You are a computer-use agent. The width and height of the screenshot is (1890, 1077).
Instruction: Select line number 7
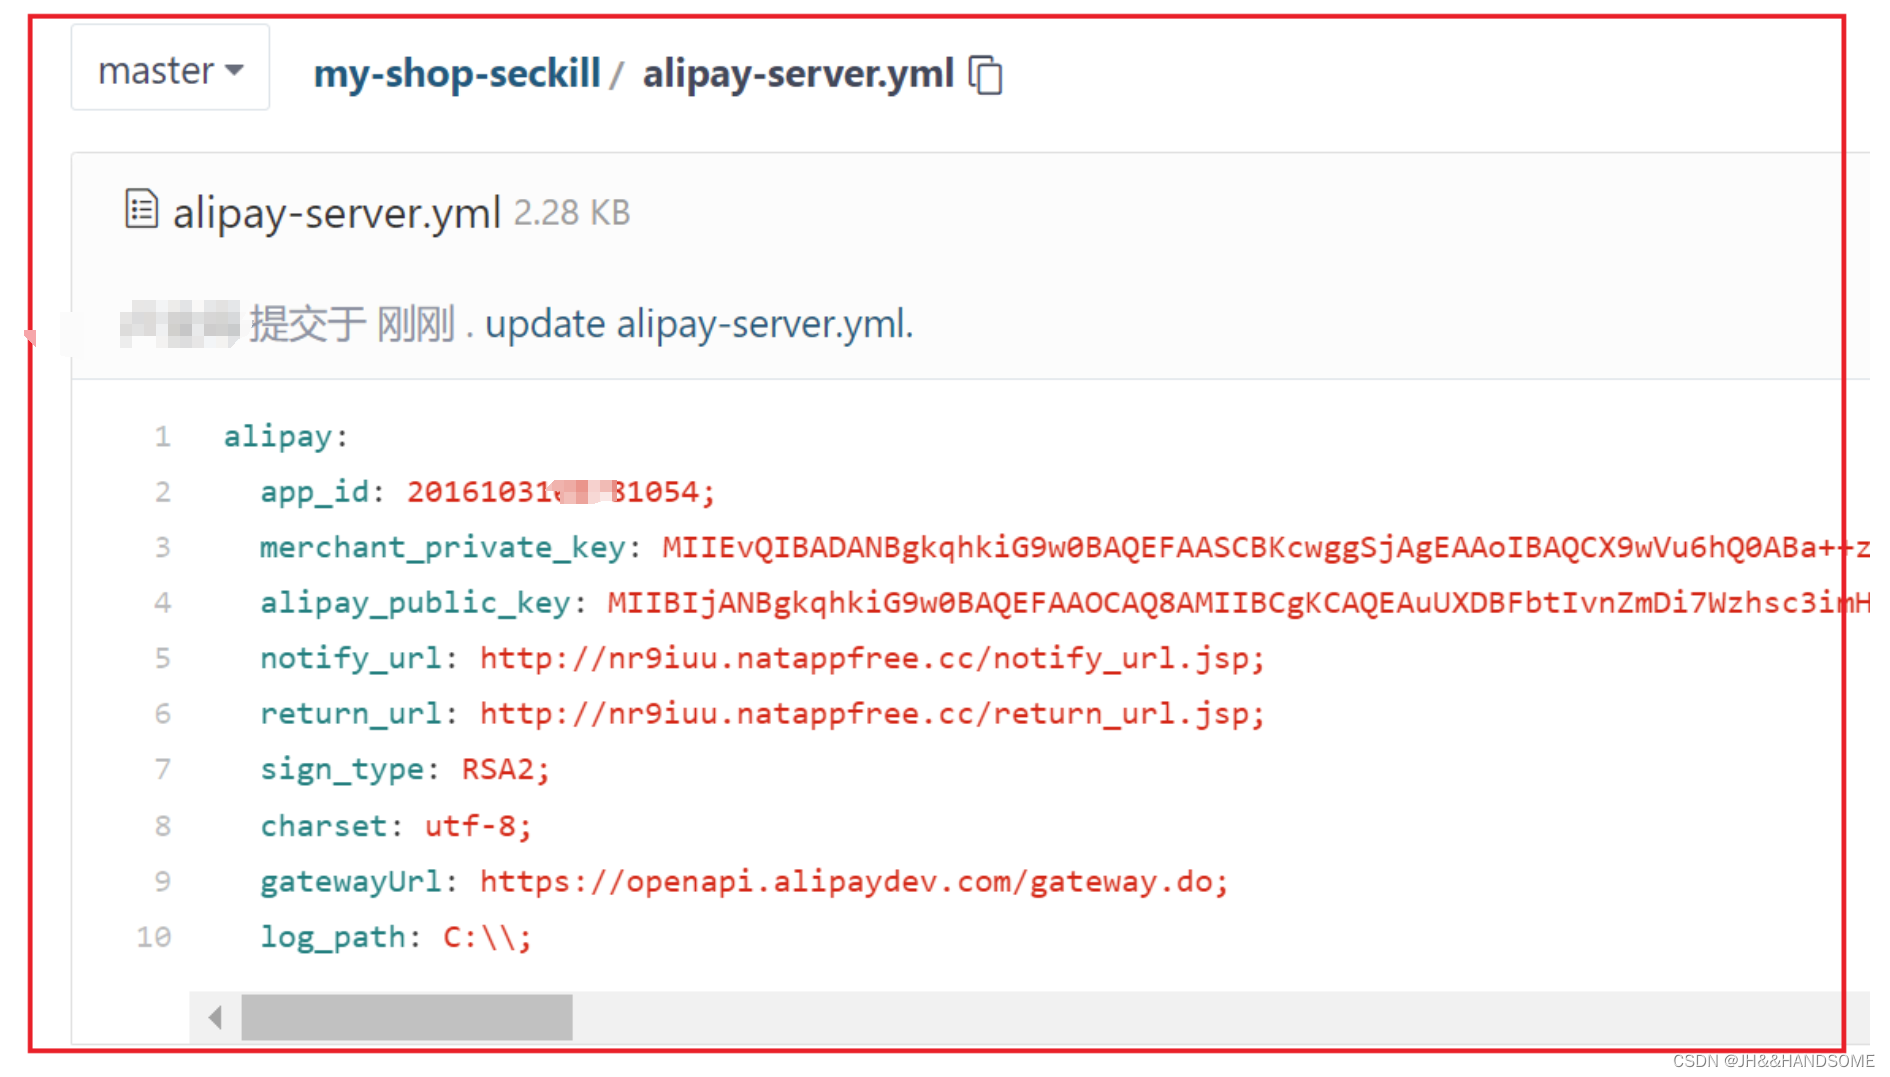click(x=163, y=769)
